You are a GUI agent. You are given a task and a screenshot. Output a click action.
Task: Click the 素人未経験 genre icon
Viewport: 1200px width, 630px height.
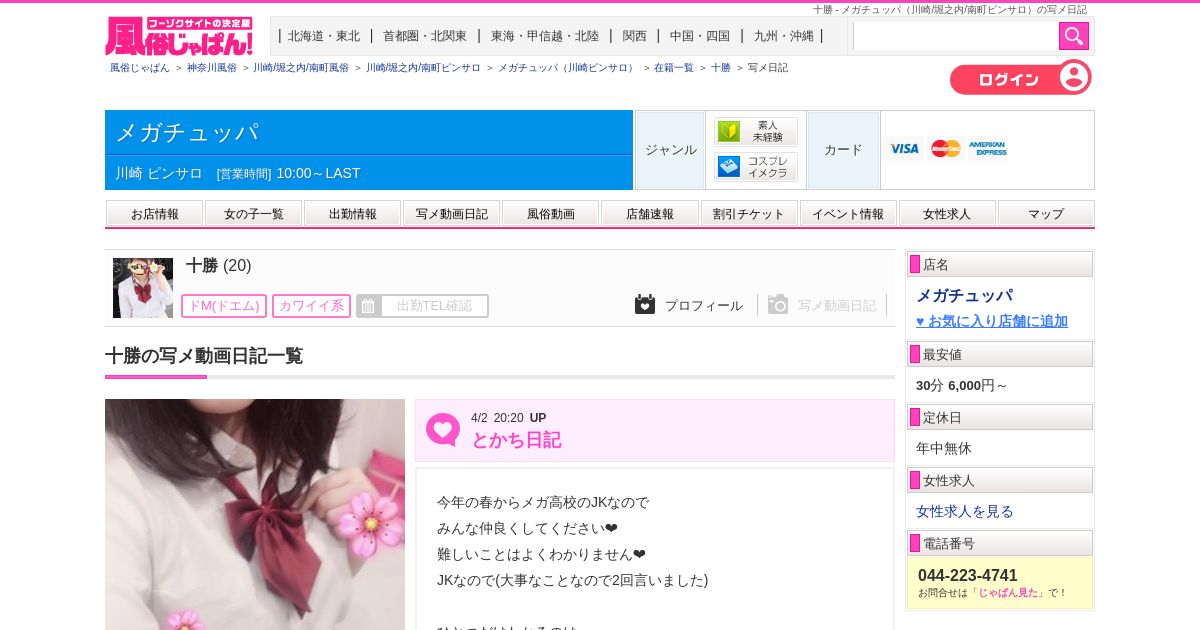[756, 131]
